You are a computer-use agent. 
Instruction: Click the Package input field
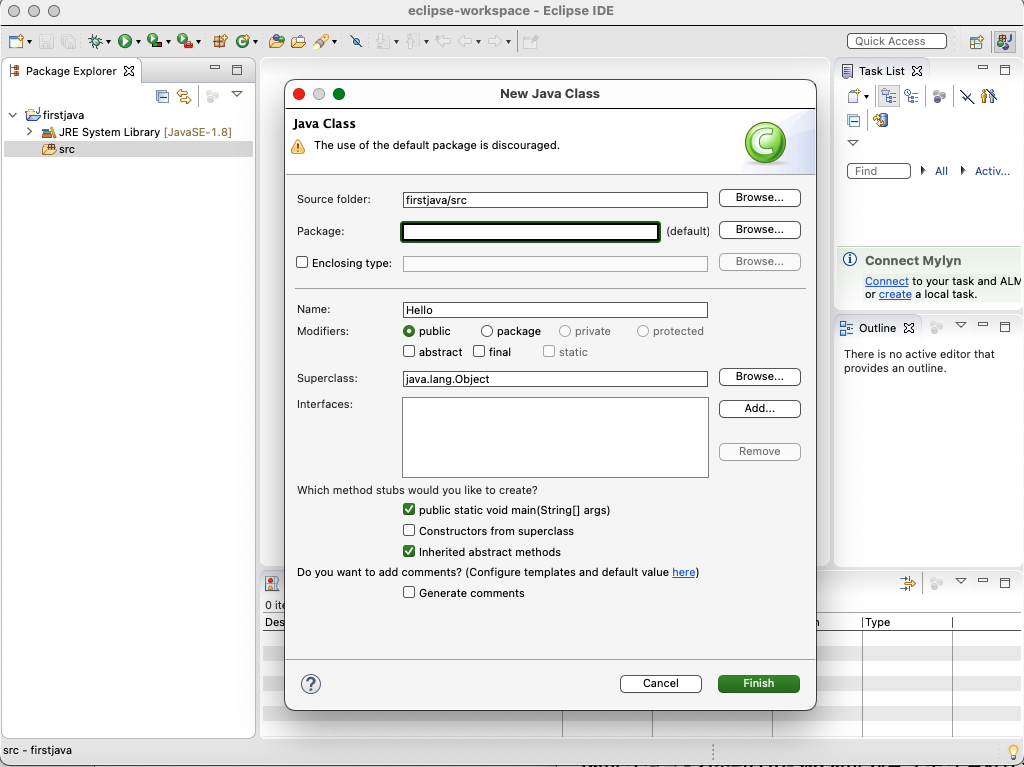pos(530,232)
